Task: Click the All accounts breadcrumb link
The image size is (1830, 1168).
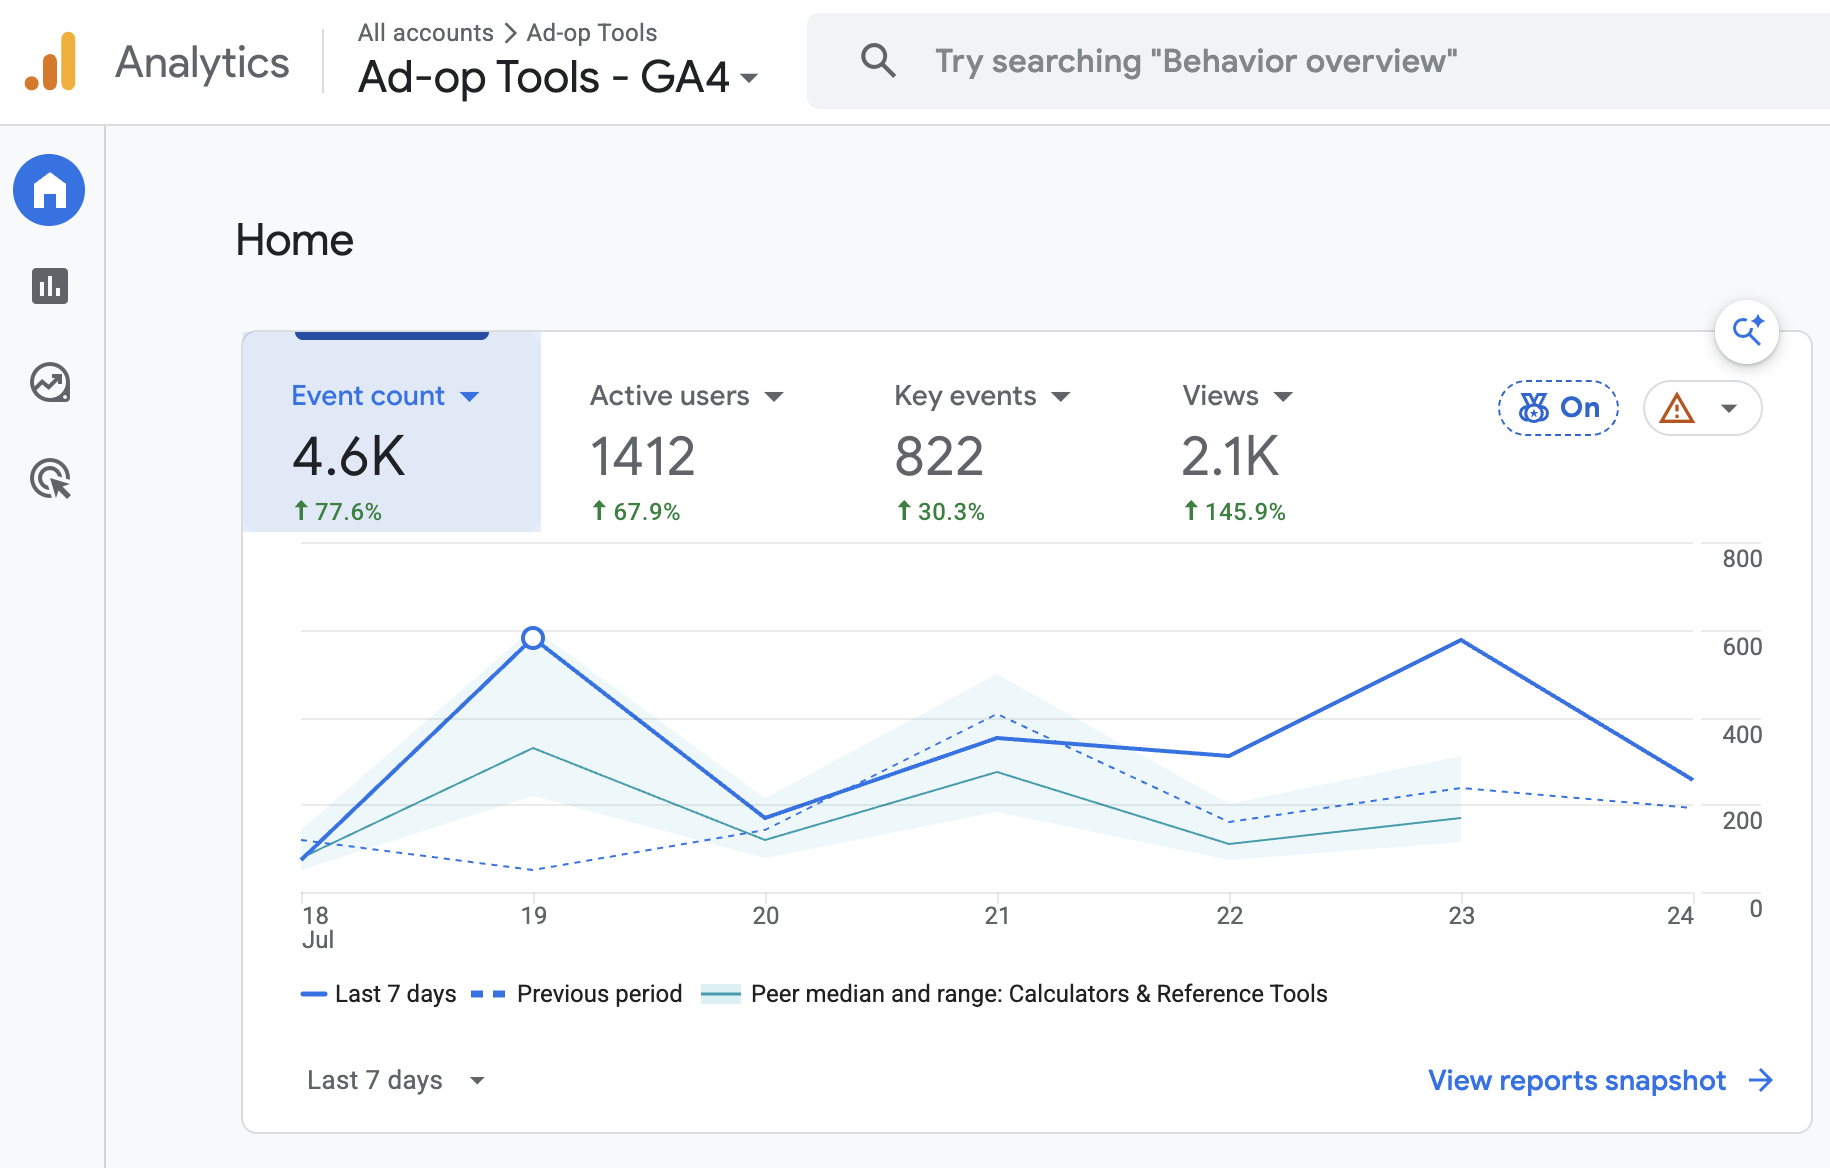Action: 426,33
